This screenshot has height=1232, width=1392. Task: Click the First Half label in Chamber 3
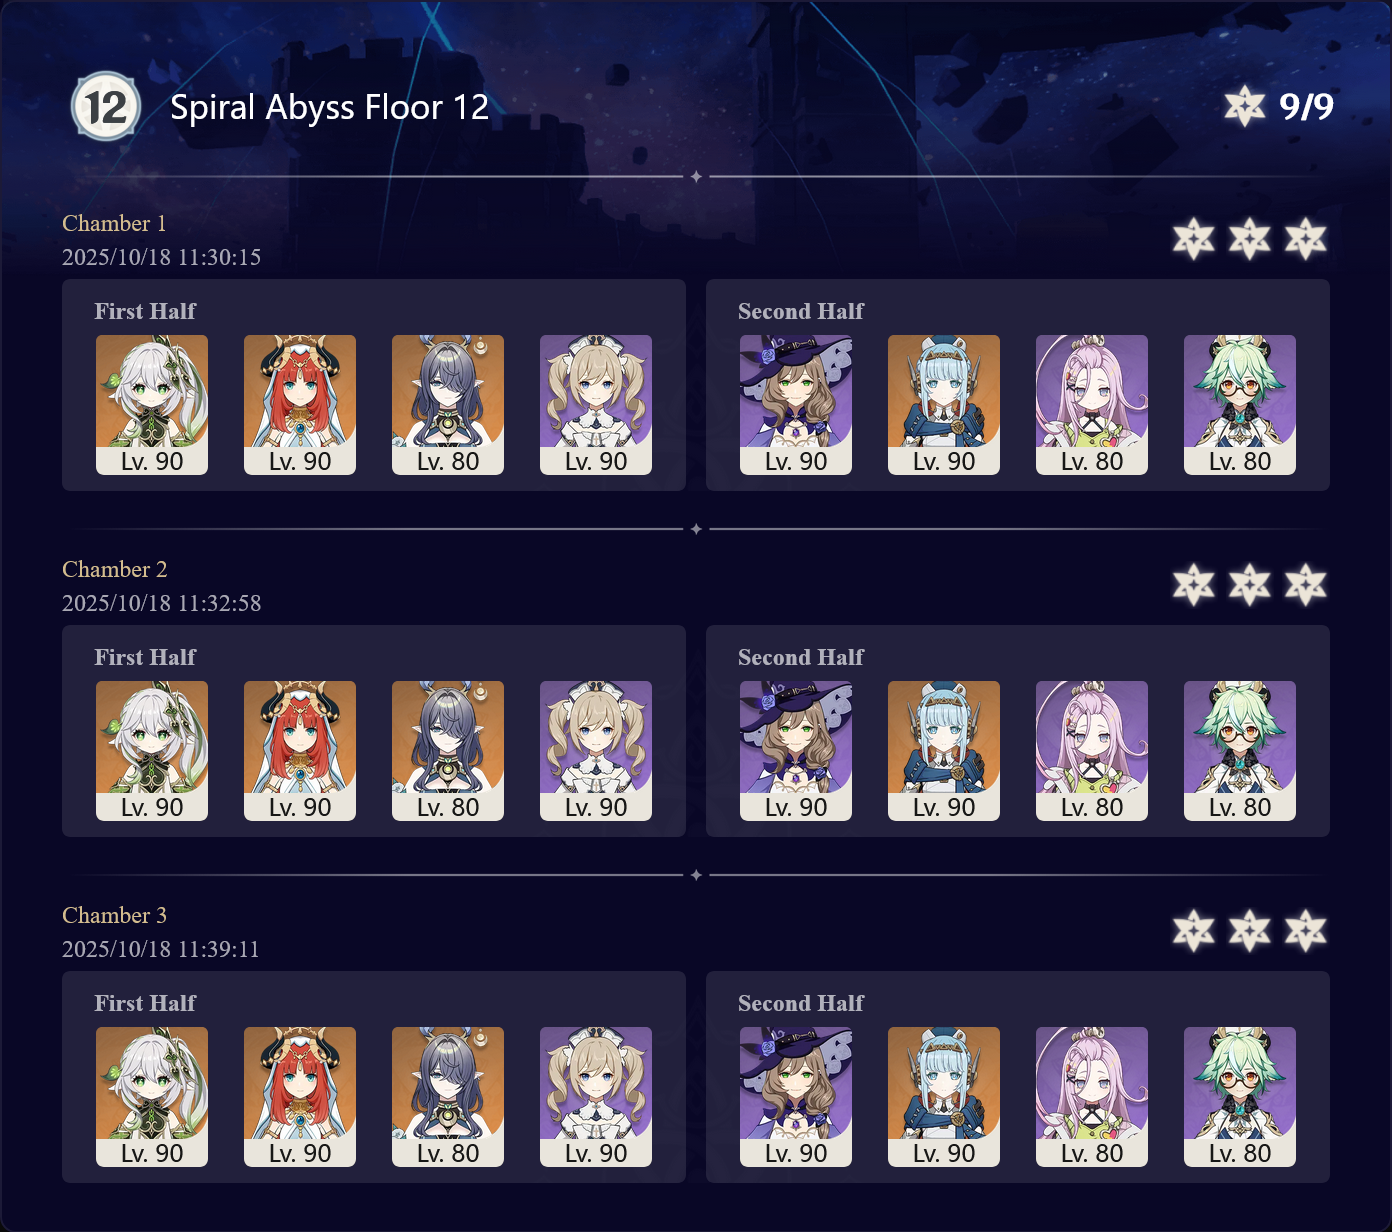pyautogui.click(x=145, y=1003)
